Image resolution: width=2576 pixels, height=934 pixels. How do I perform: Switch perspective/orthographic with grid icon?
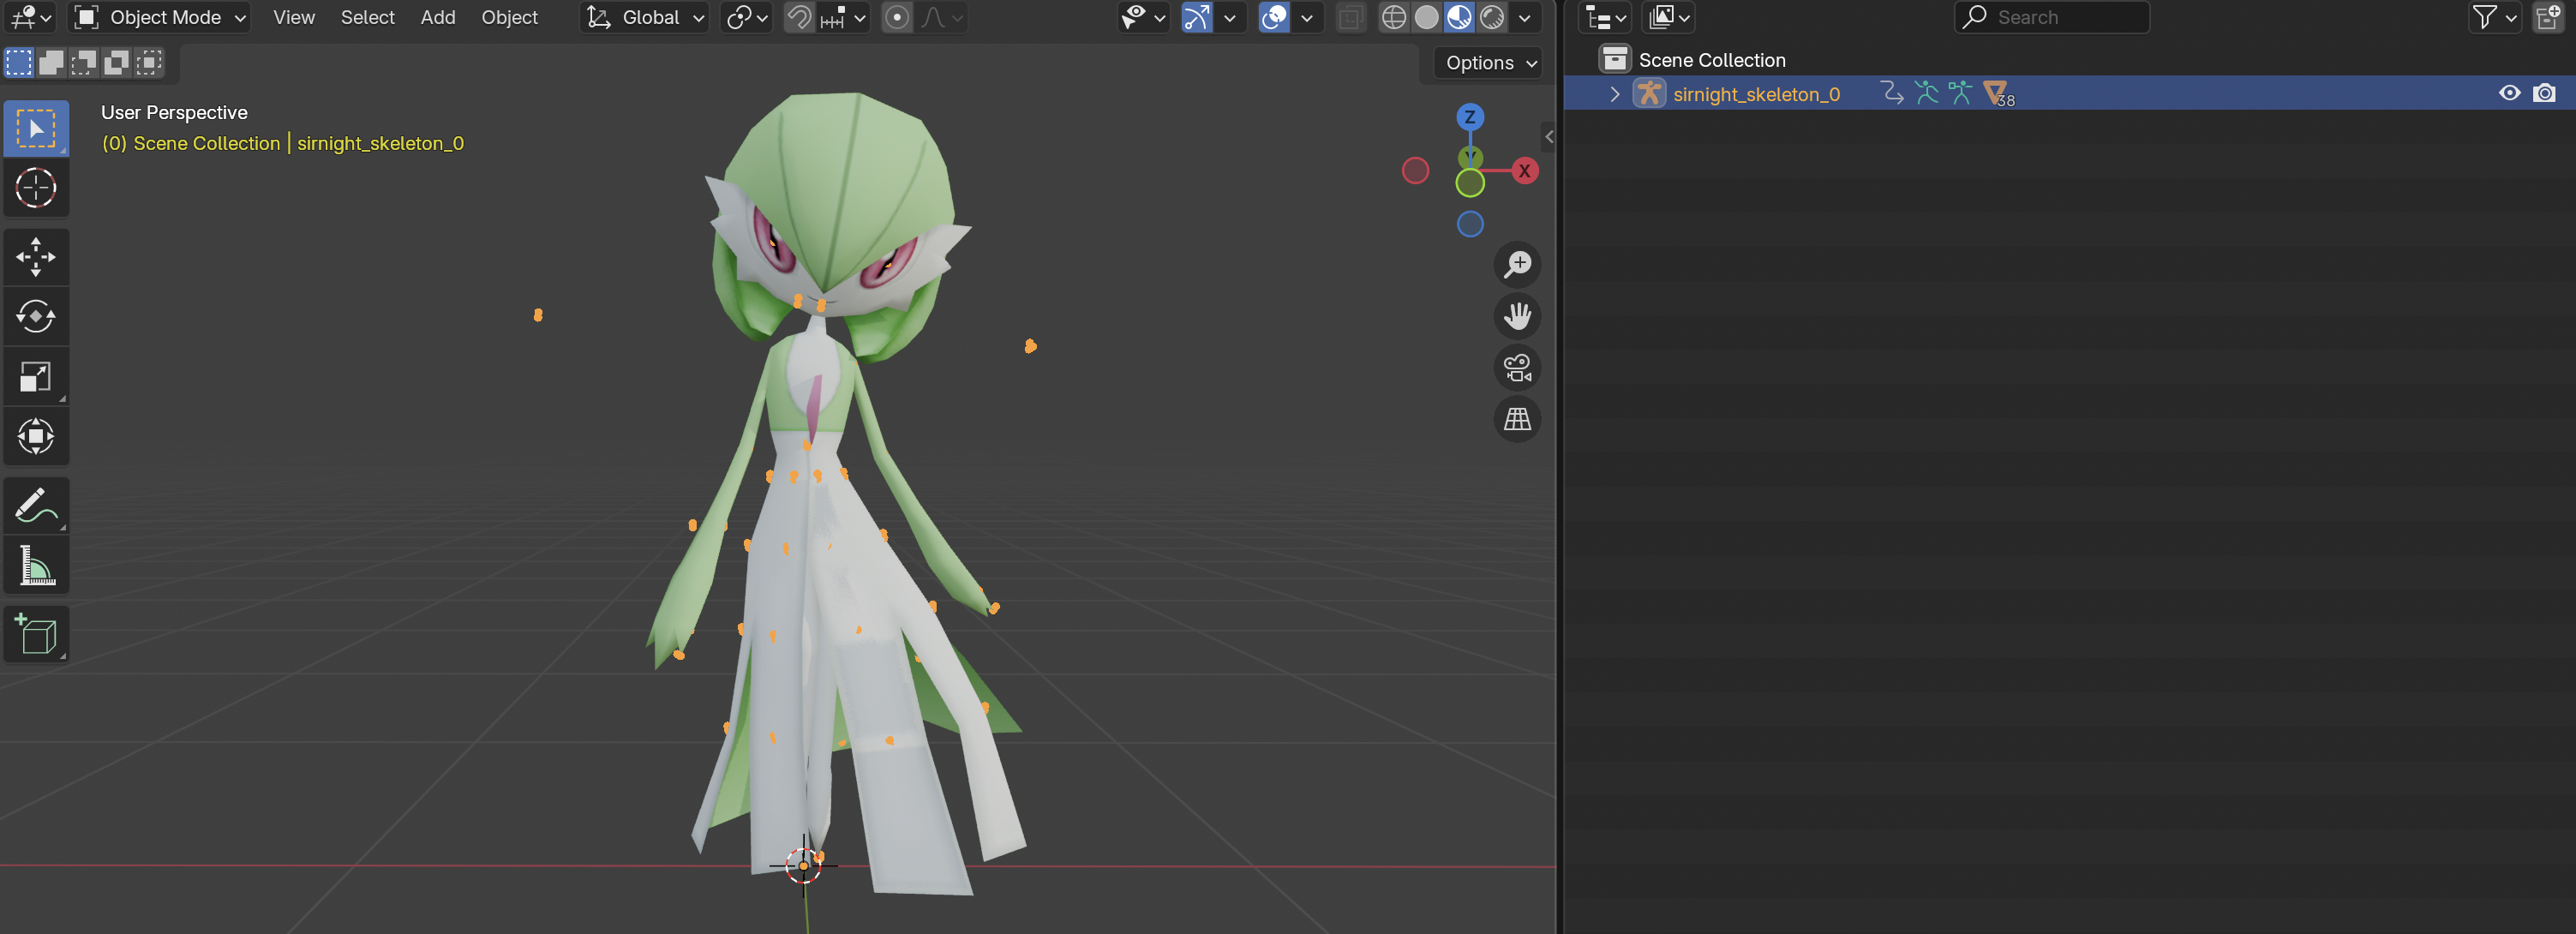pyautogui.click(x=1517, y=419)
